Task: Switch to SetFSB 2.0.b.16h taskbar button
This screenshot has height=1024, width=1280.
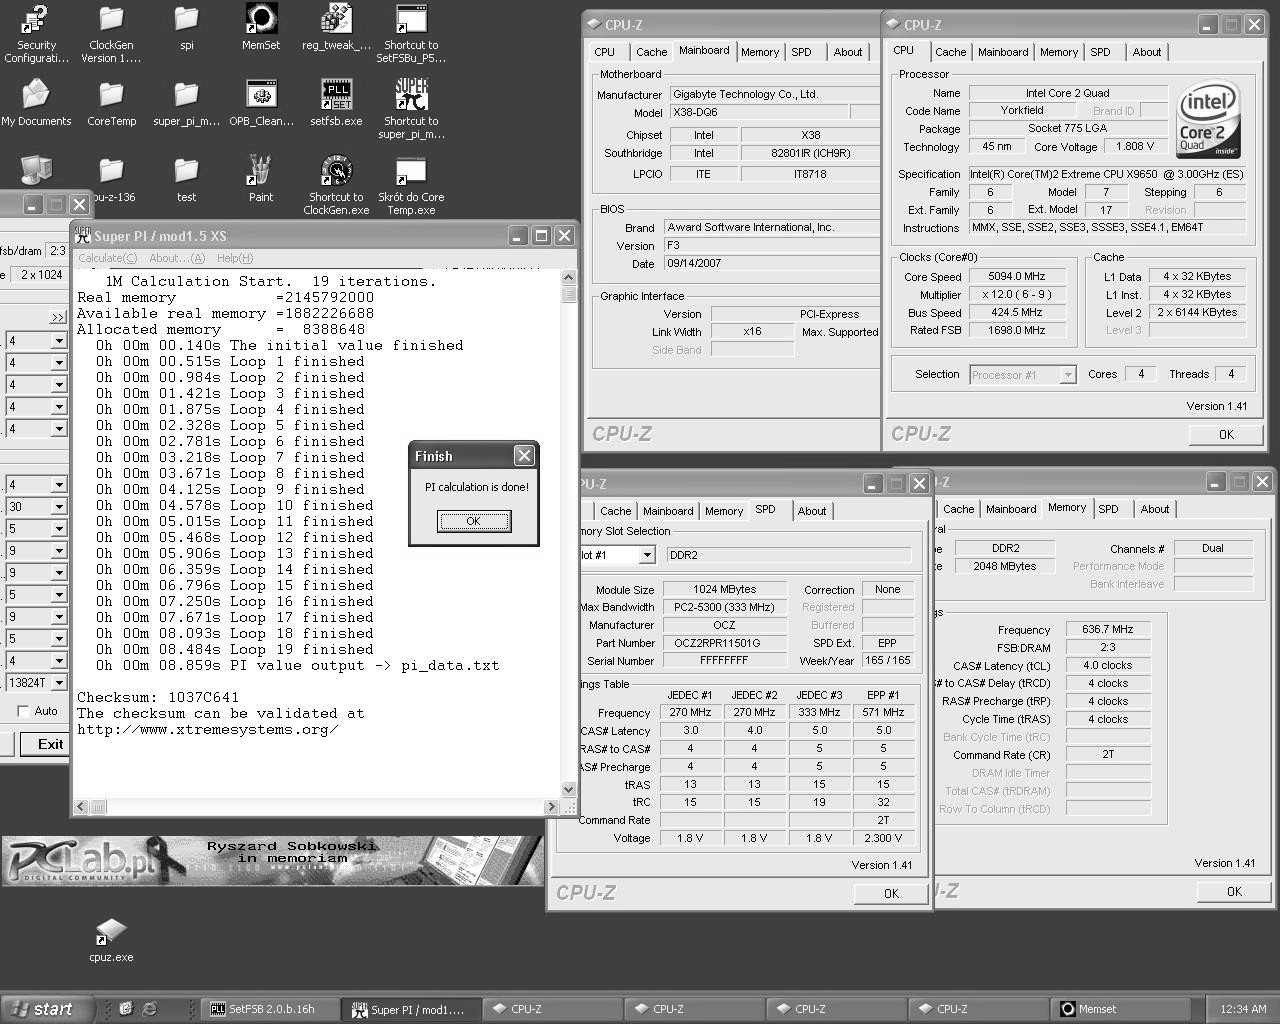Action: pos(270,1009)
